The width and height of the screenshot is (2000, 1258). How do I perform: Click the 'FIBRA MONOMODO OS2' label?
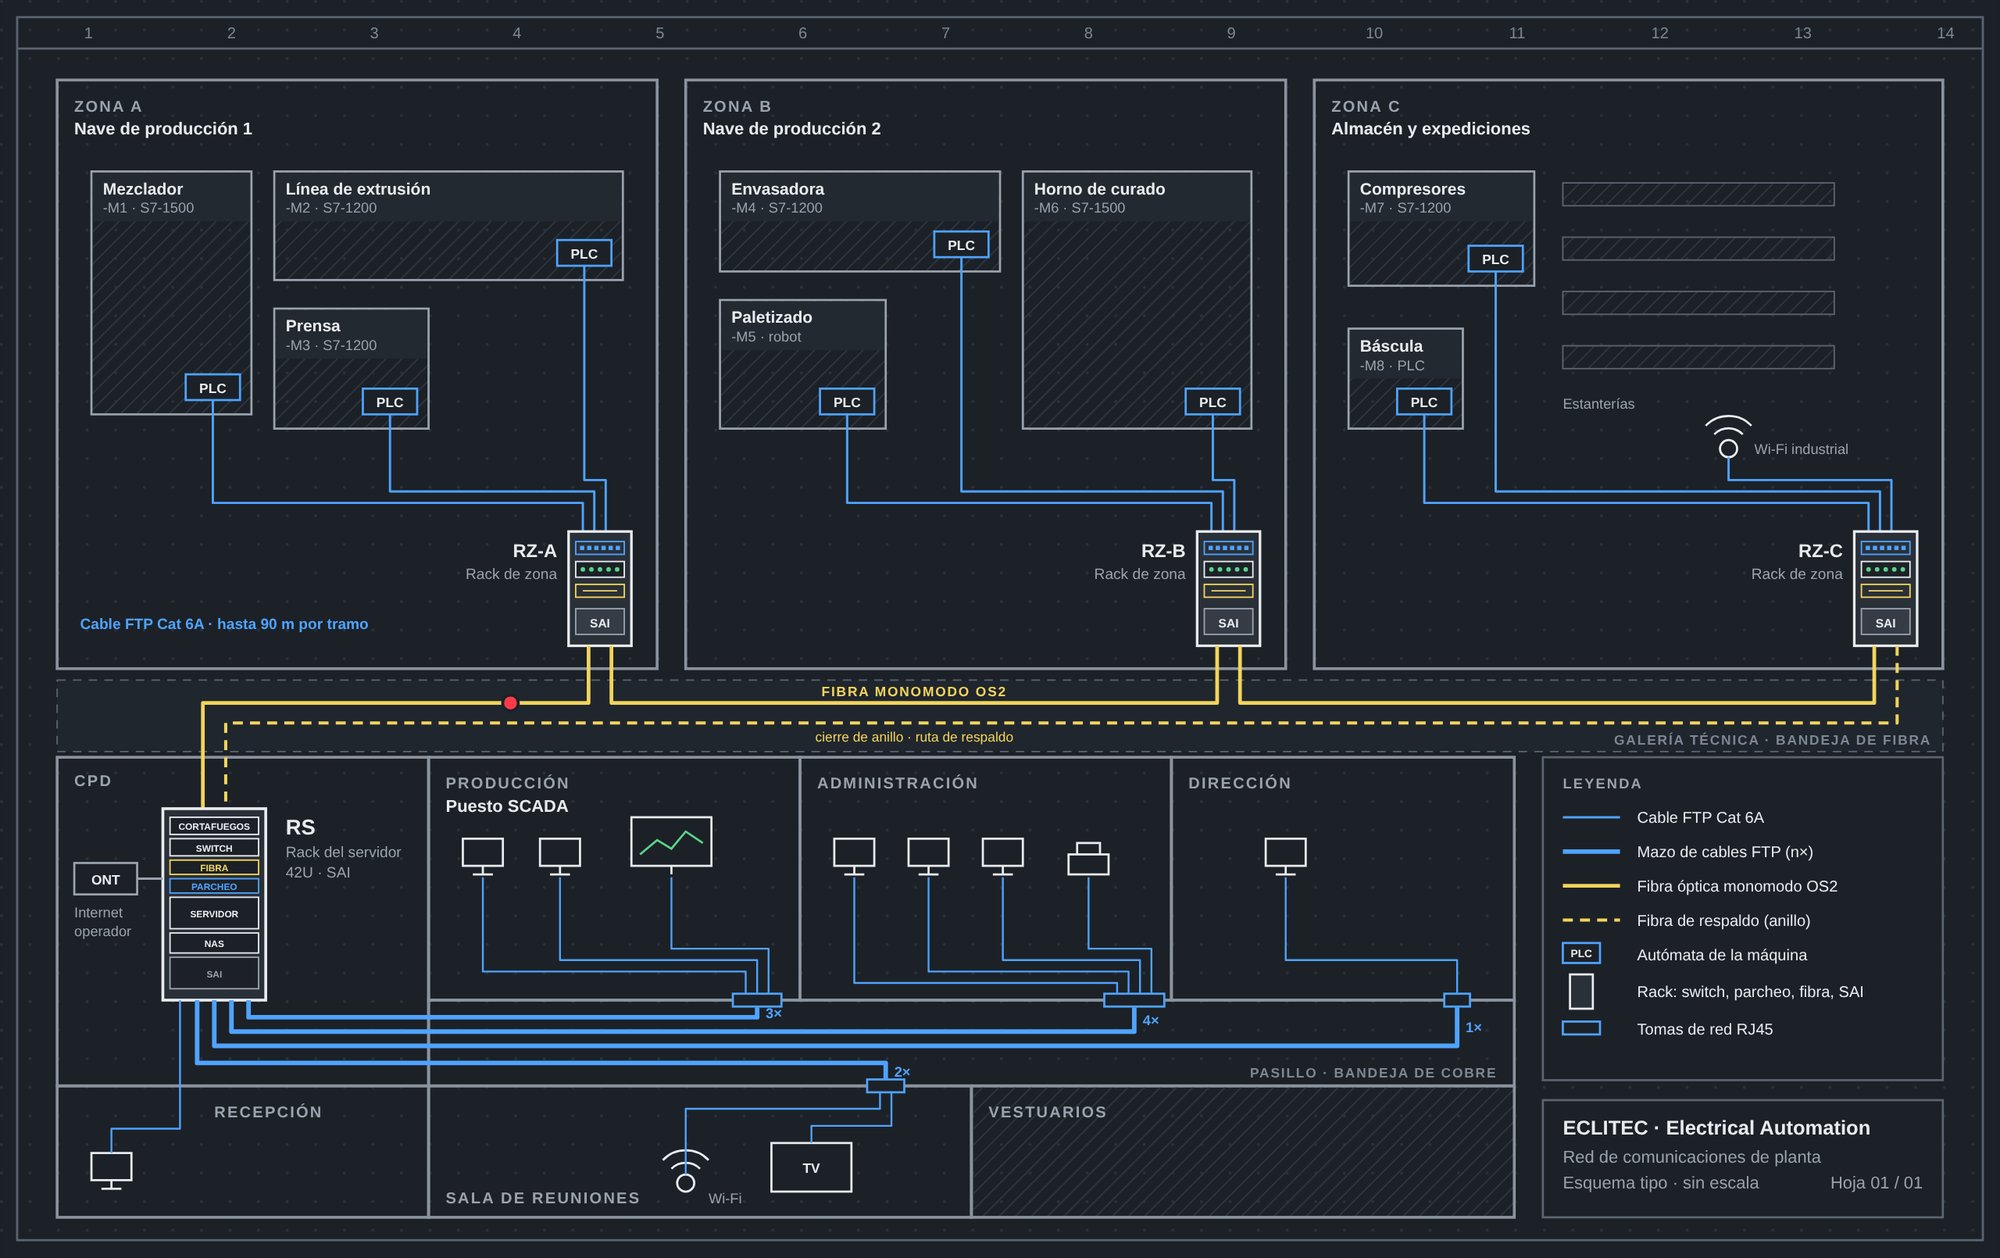914,691
